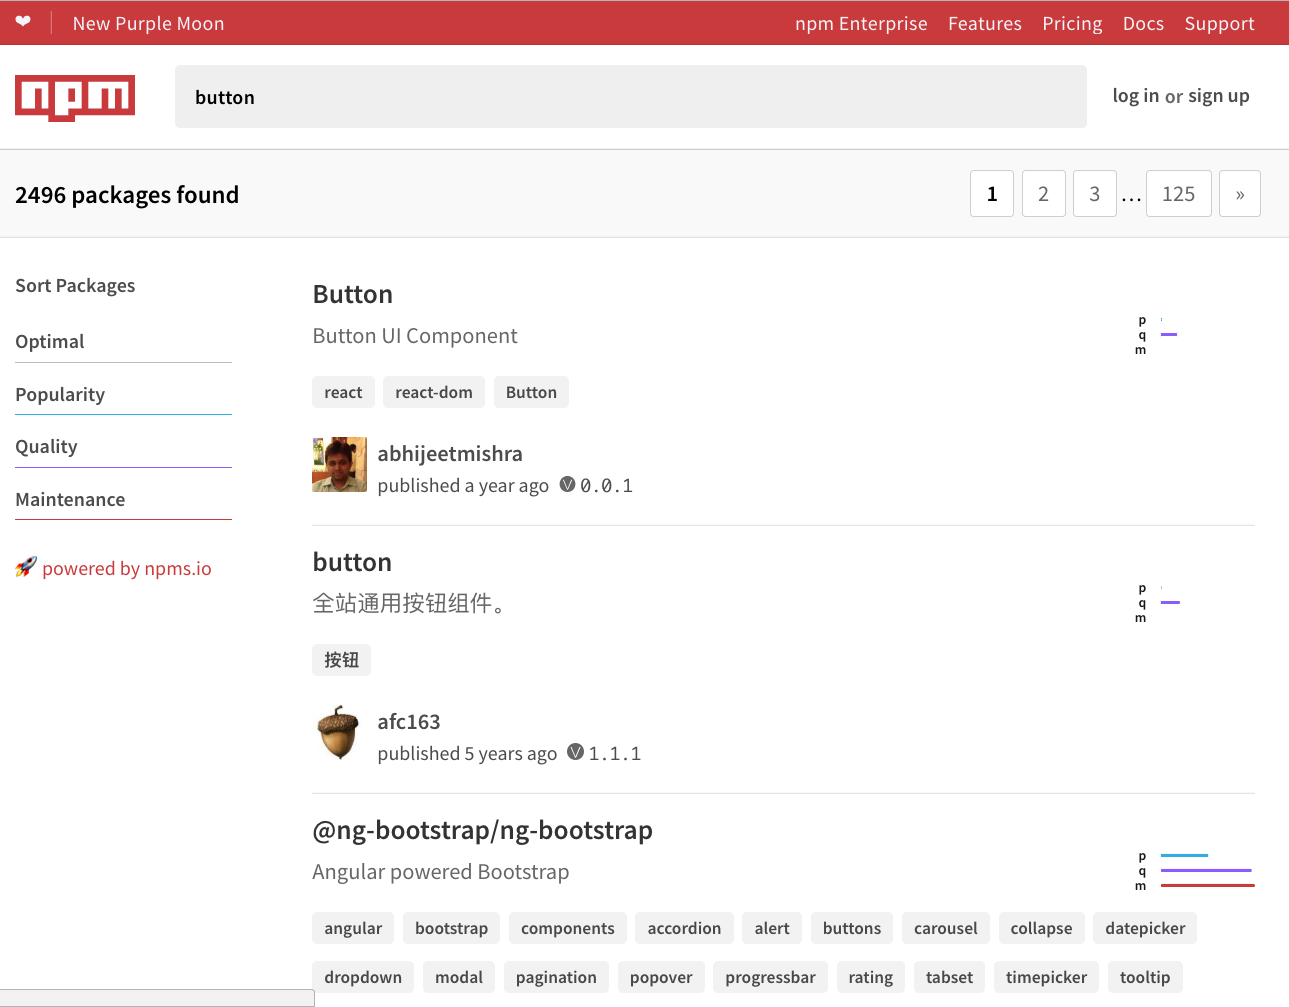Screen dimensions: 1289x1007
Task: Click the 'popover' keyword tag
Action: 661,977
